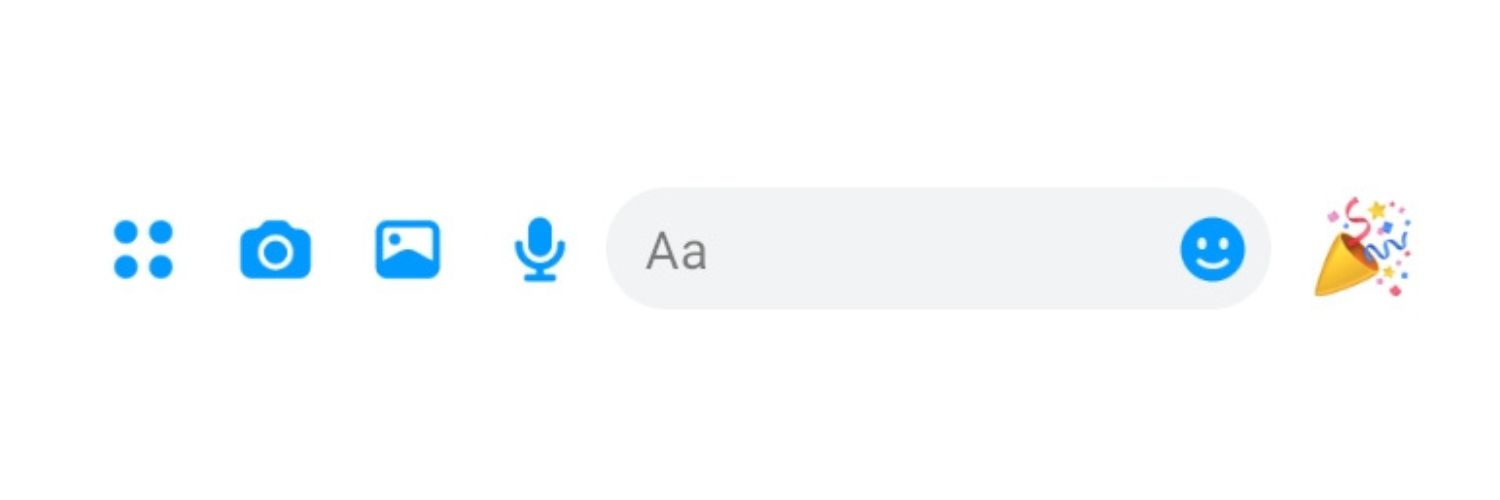Click the blue microphone icon

click(x=540, y=249)
